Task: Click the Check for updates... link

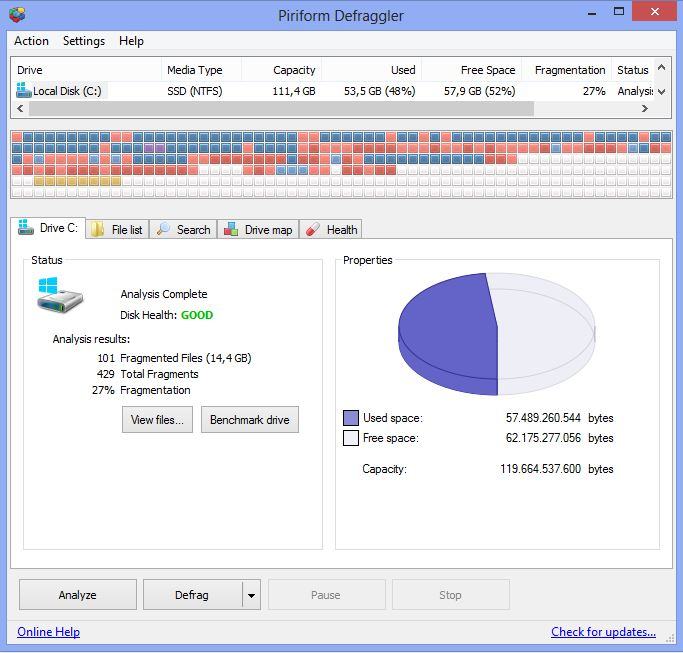Action: (x=603, y=632)
